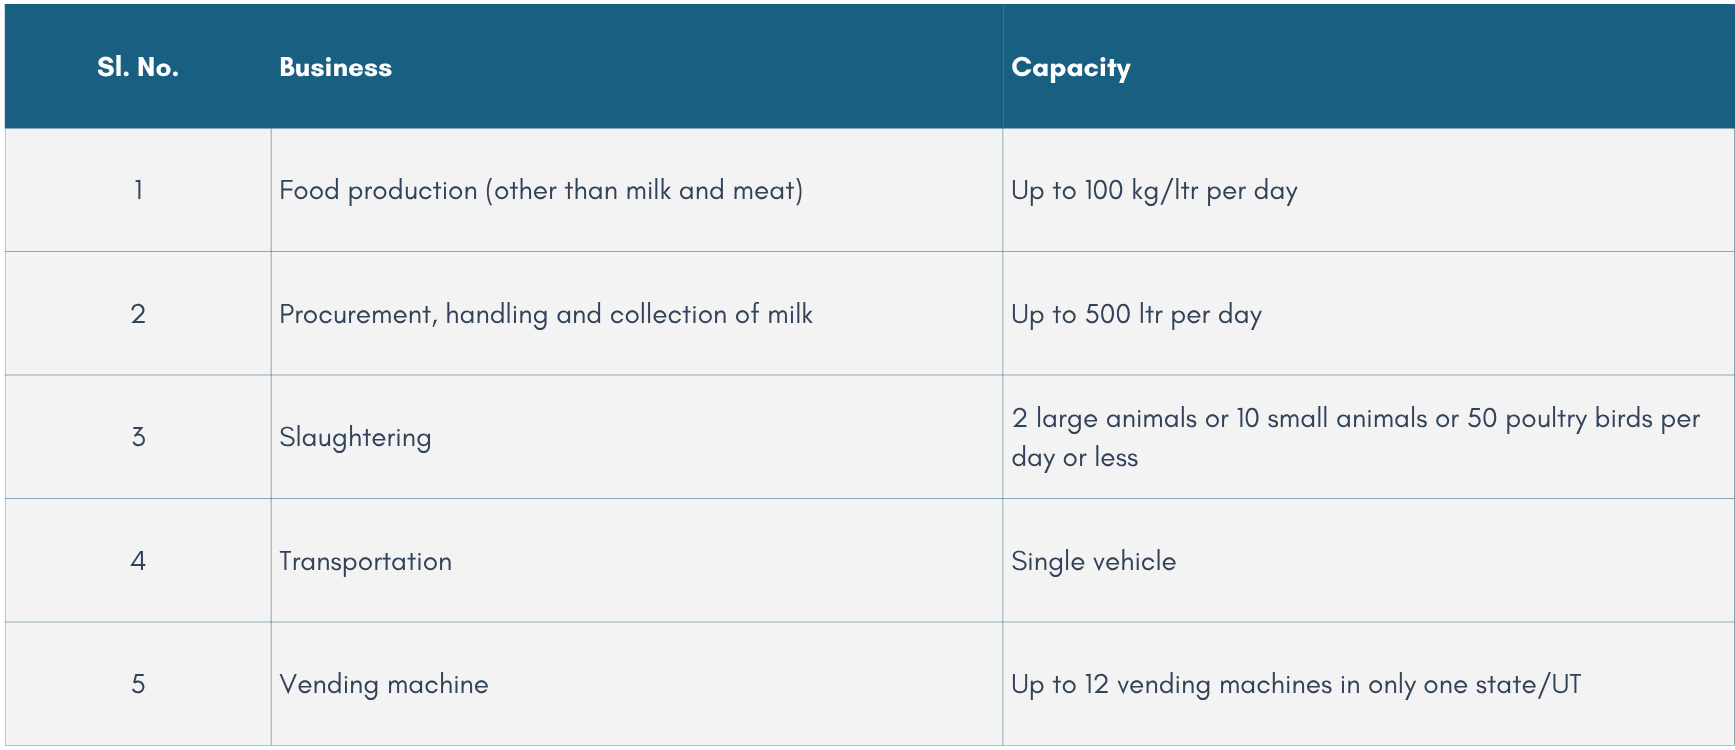Select the Up to 100 kg/ltr capacity

tap(1154, 190)
